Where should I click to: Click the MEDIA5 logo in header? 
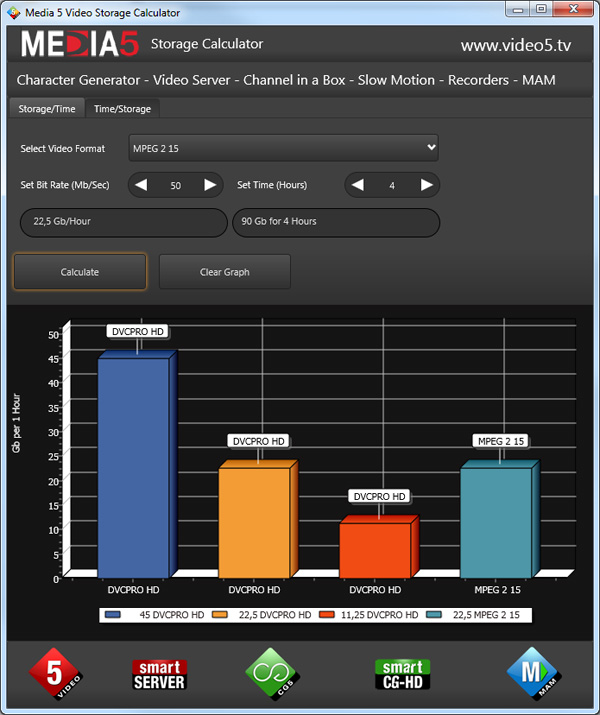click(x=80, y=44)
